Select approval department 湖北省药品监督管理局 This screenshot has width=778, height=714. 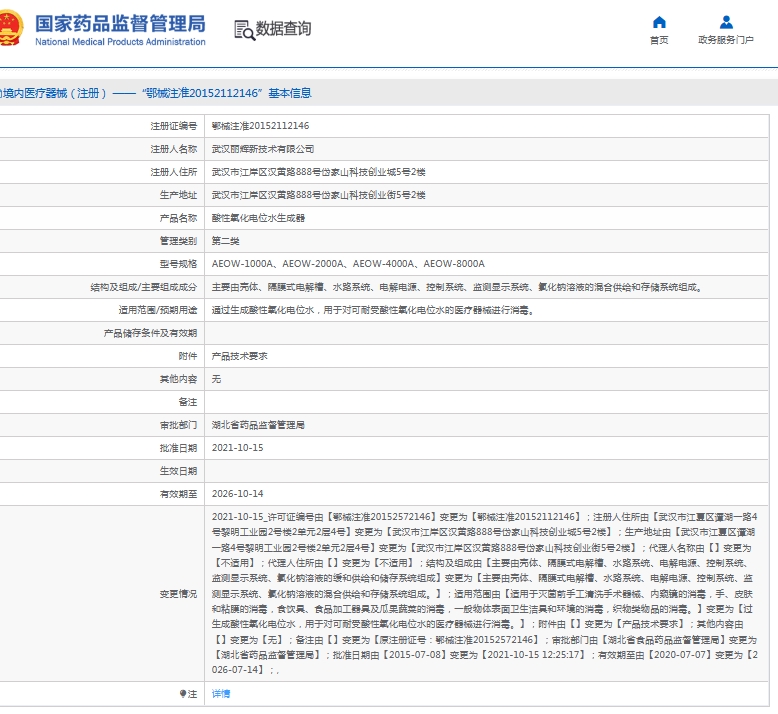(x=258, y=425)
